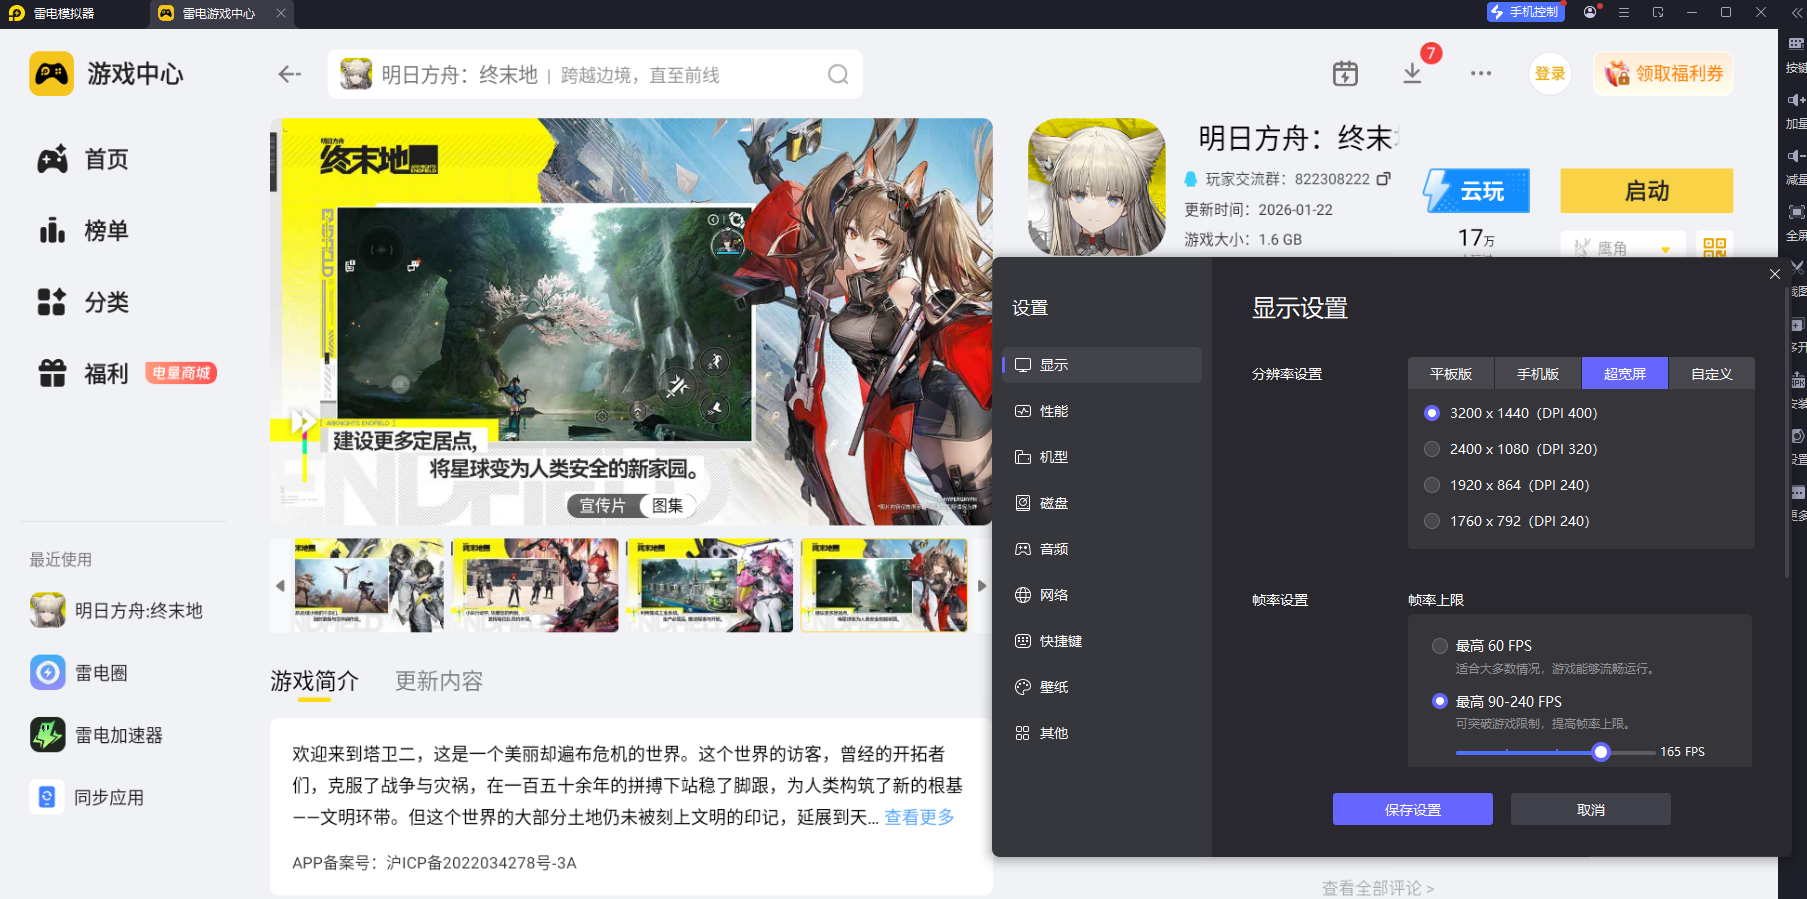Expand the description with 查看更多

pyautogui.click(x=919, y=817)
